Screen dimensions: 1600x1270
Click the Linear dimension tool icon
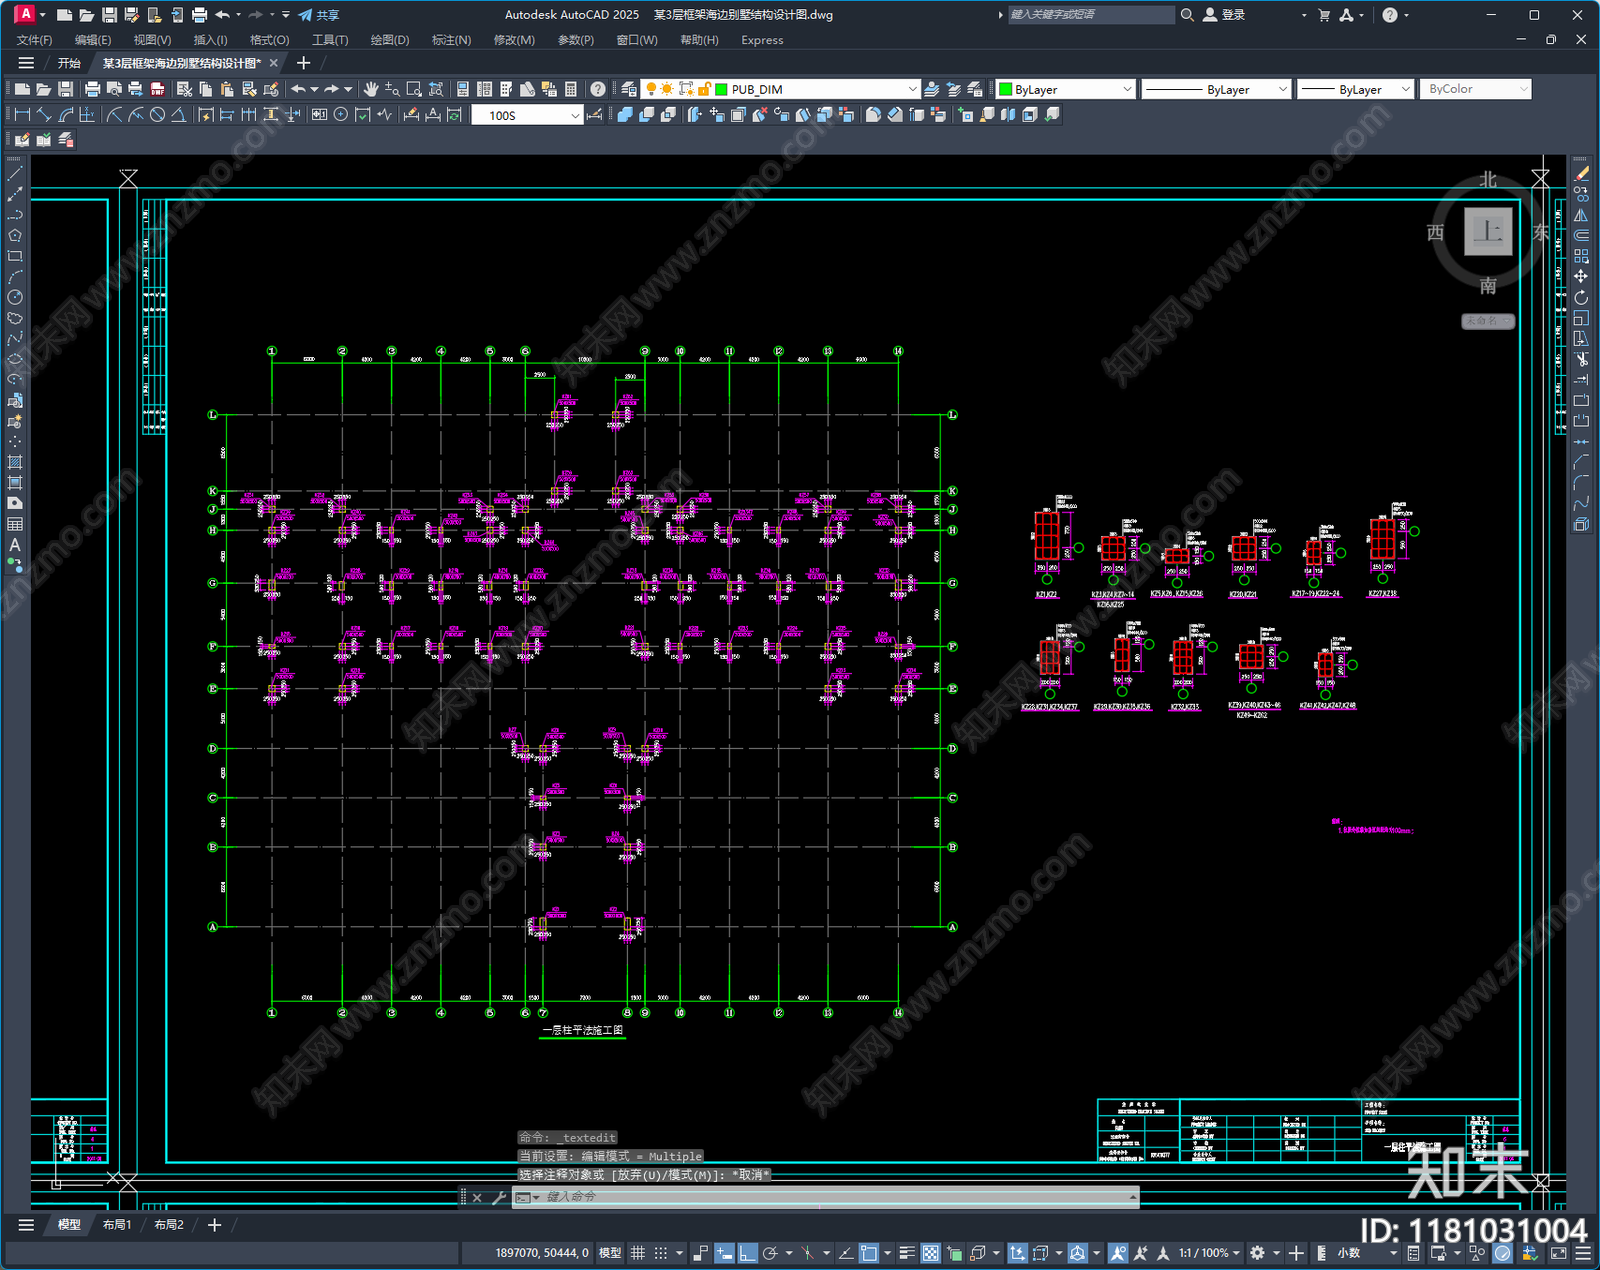[x=22, y=115]
